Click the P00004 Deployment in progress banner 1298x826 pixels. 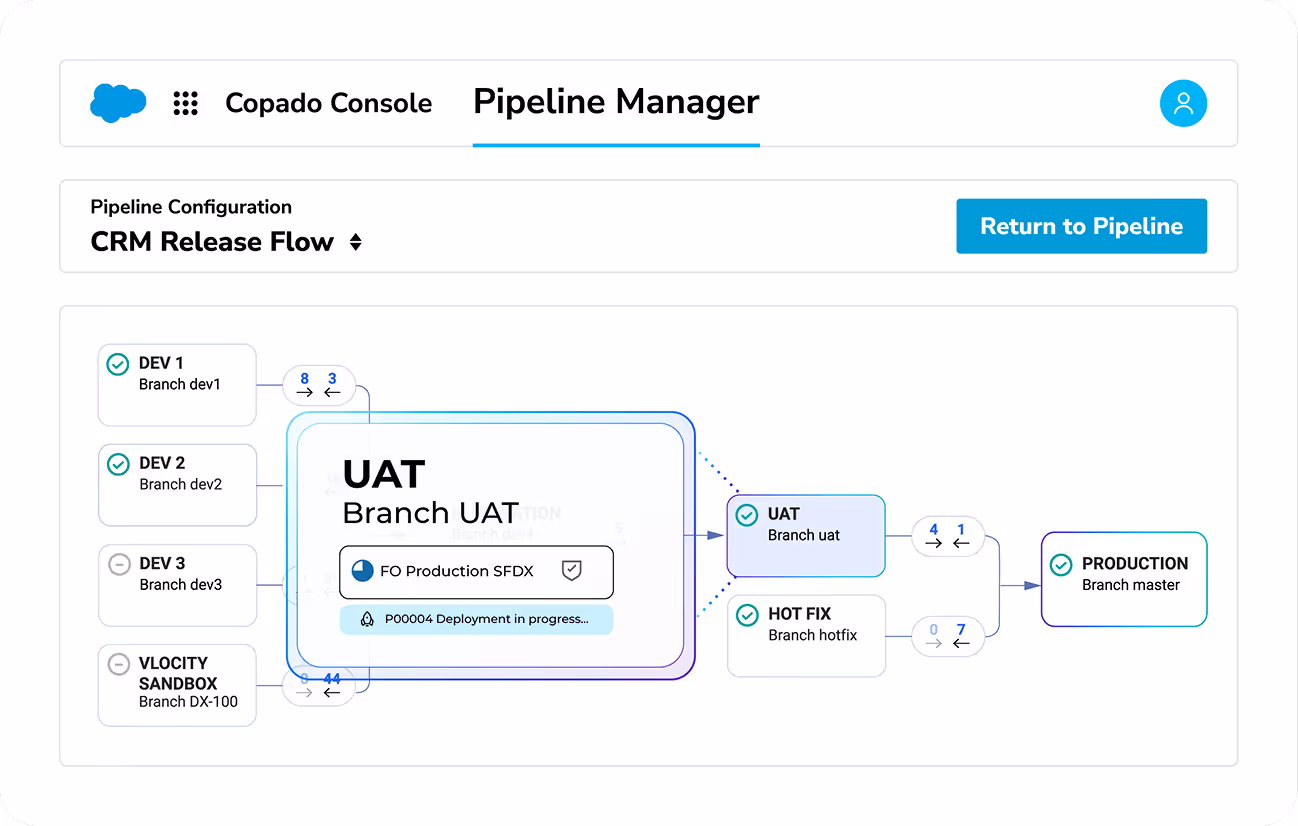[x=476, y=619]
